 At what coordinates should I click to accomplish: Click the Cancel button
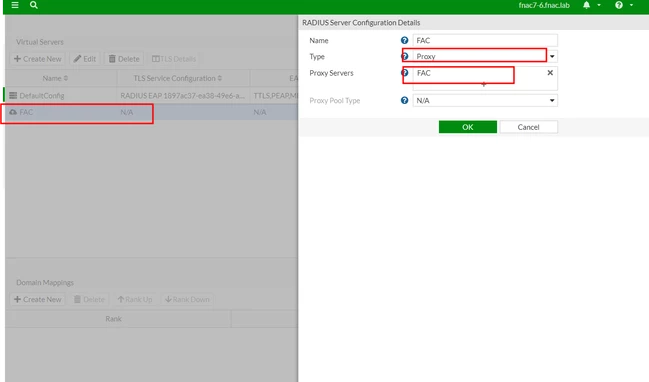[x=529, y=127]
